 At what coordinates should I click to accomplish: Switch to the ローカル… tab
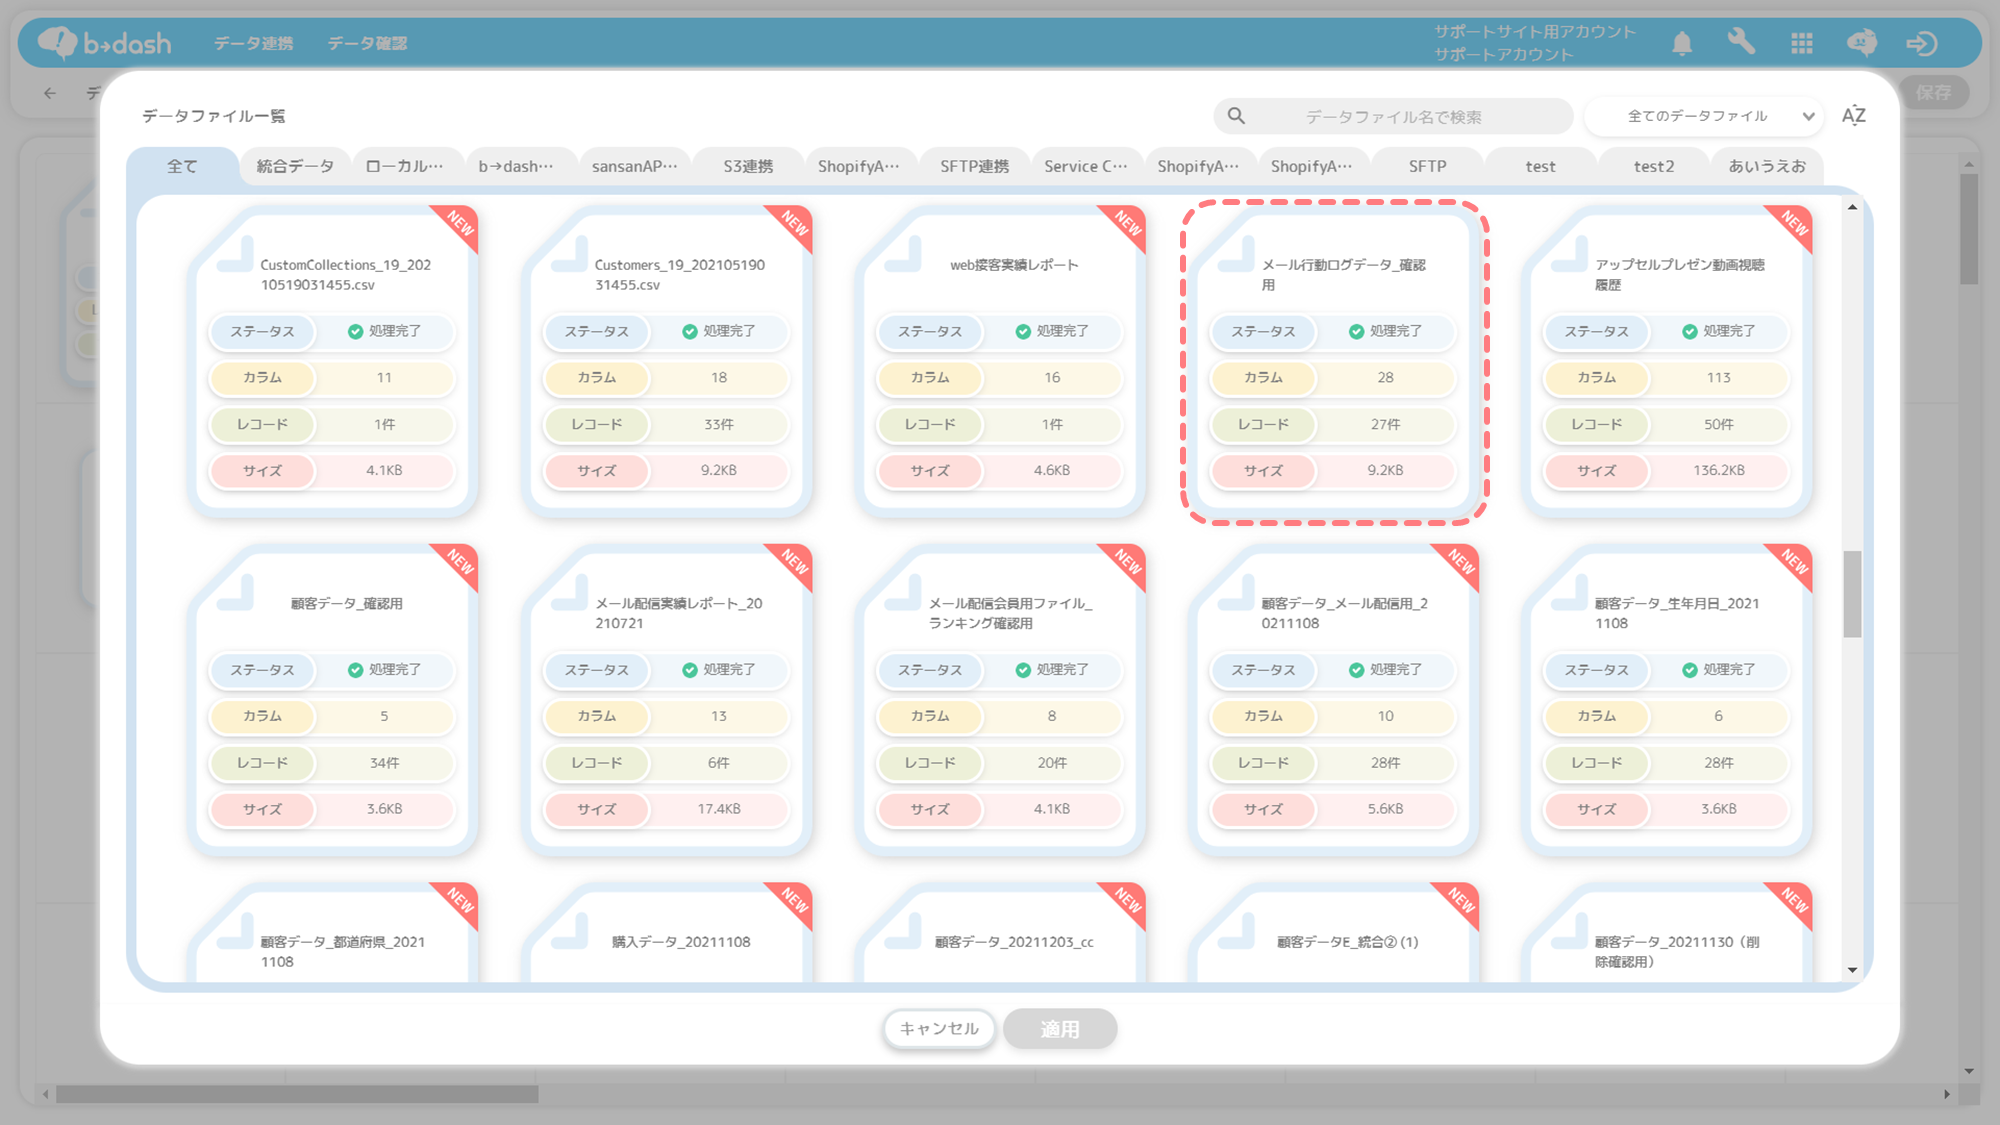(404, 166)
